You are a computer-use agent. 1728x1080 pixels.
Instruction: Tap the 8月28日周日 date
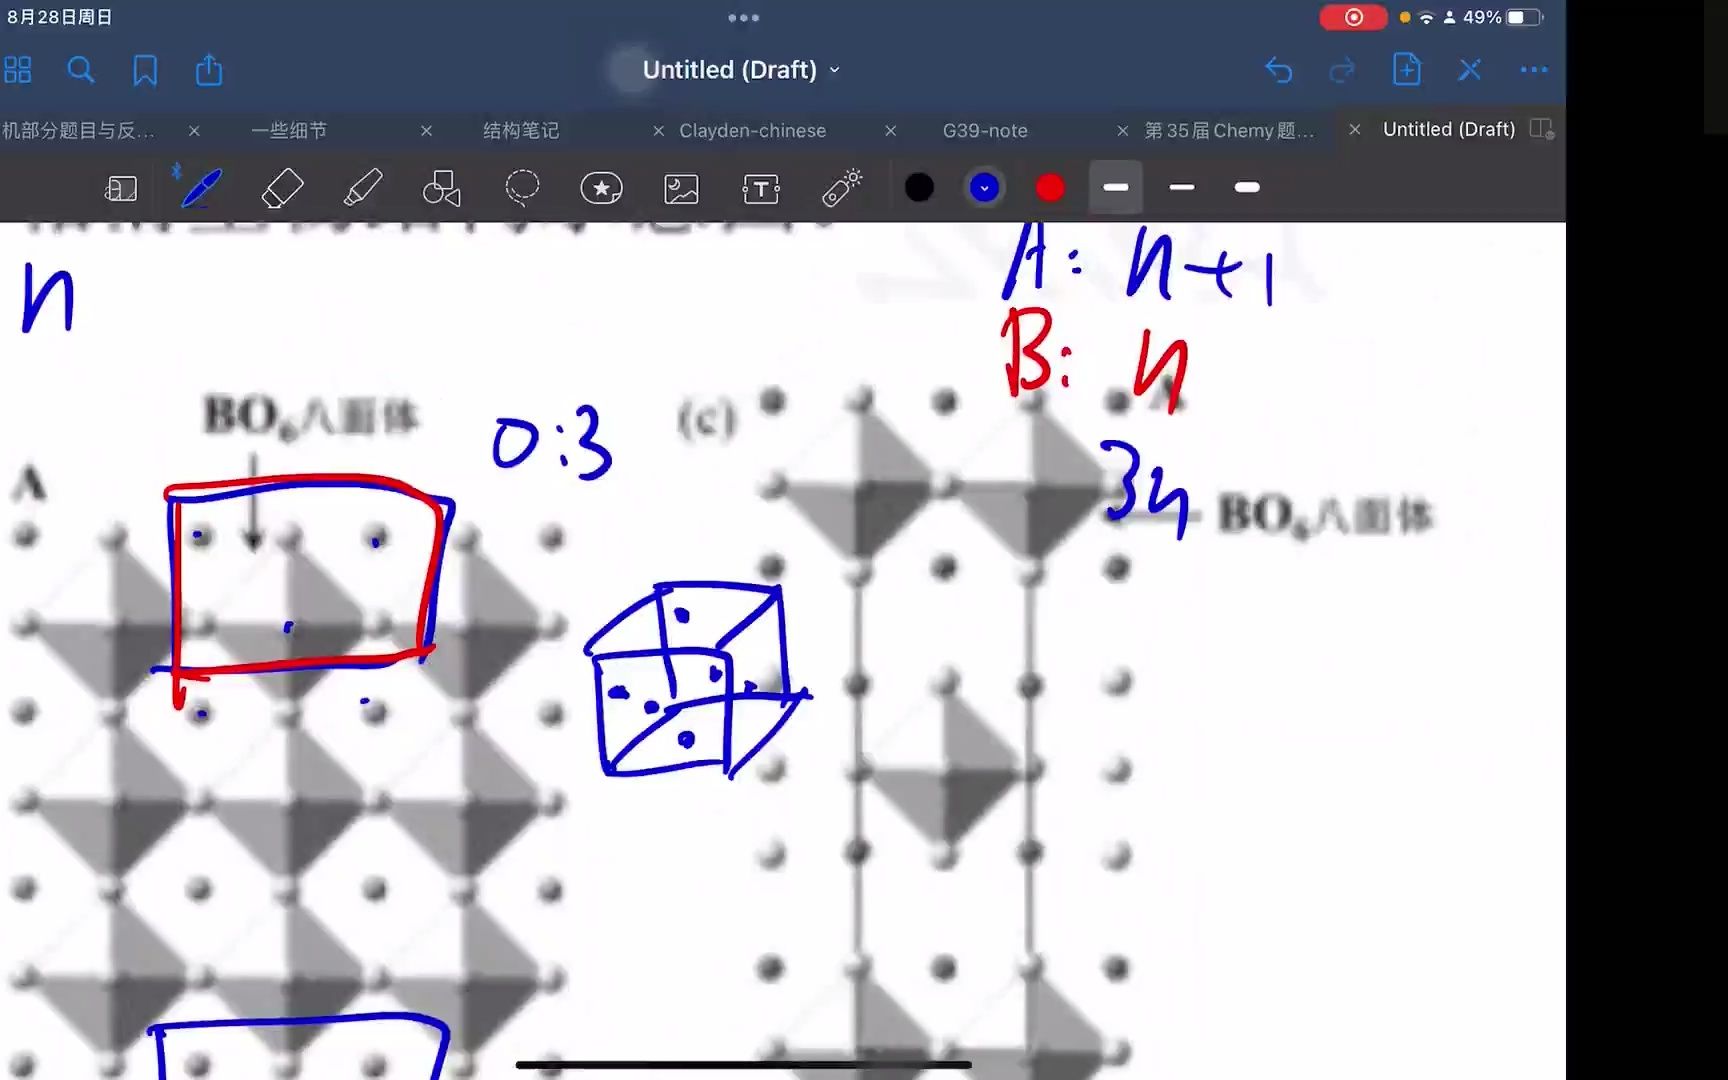(60, 17)
